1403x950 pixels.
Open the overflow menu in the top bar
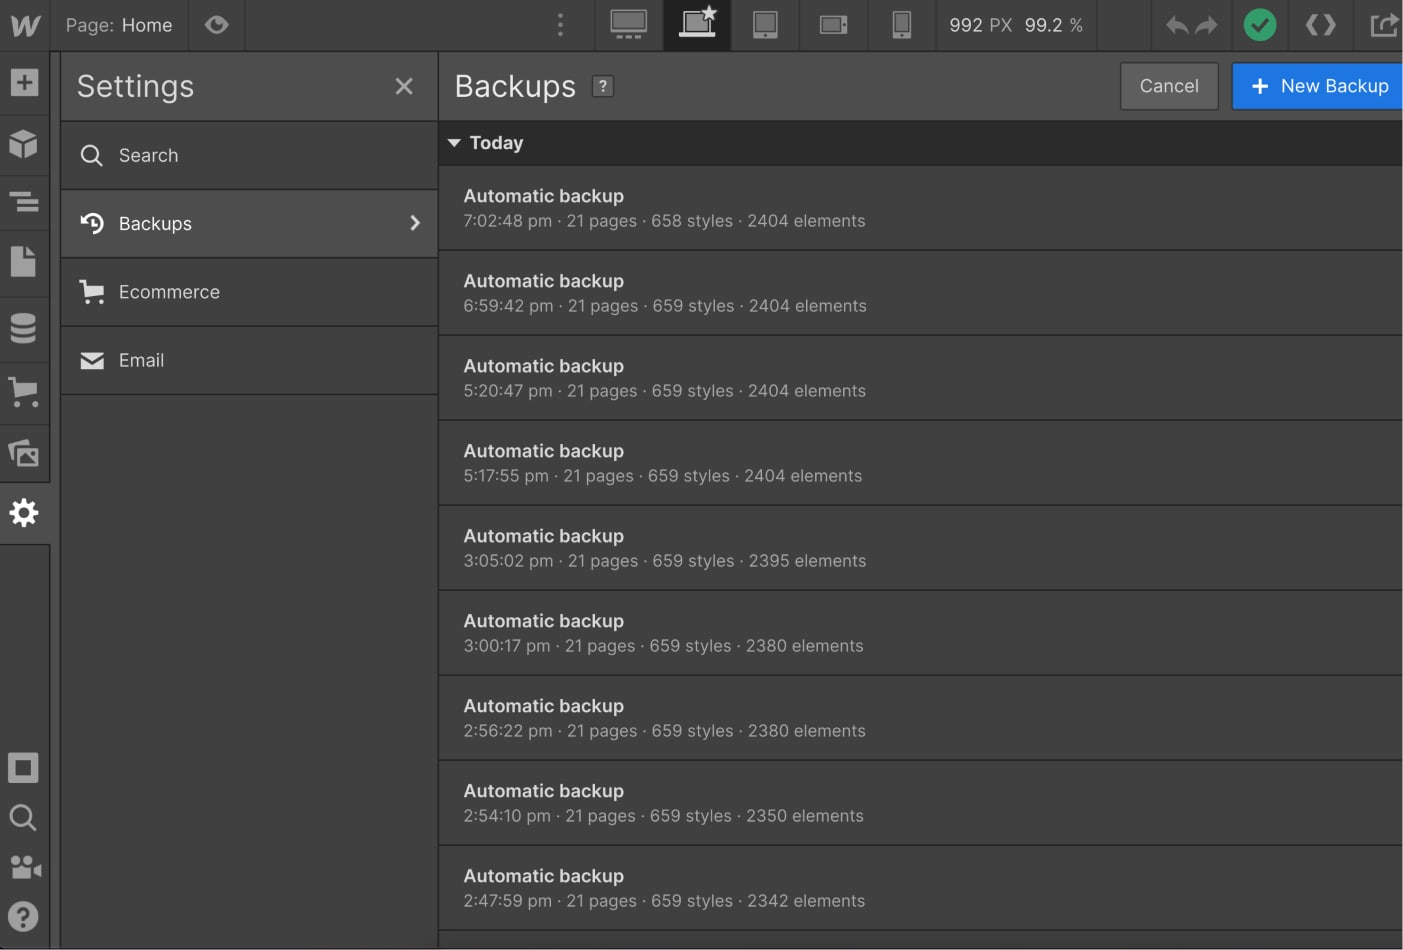coord(560,25)
